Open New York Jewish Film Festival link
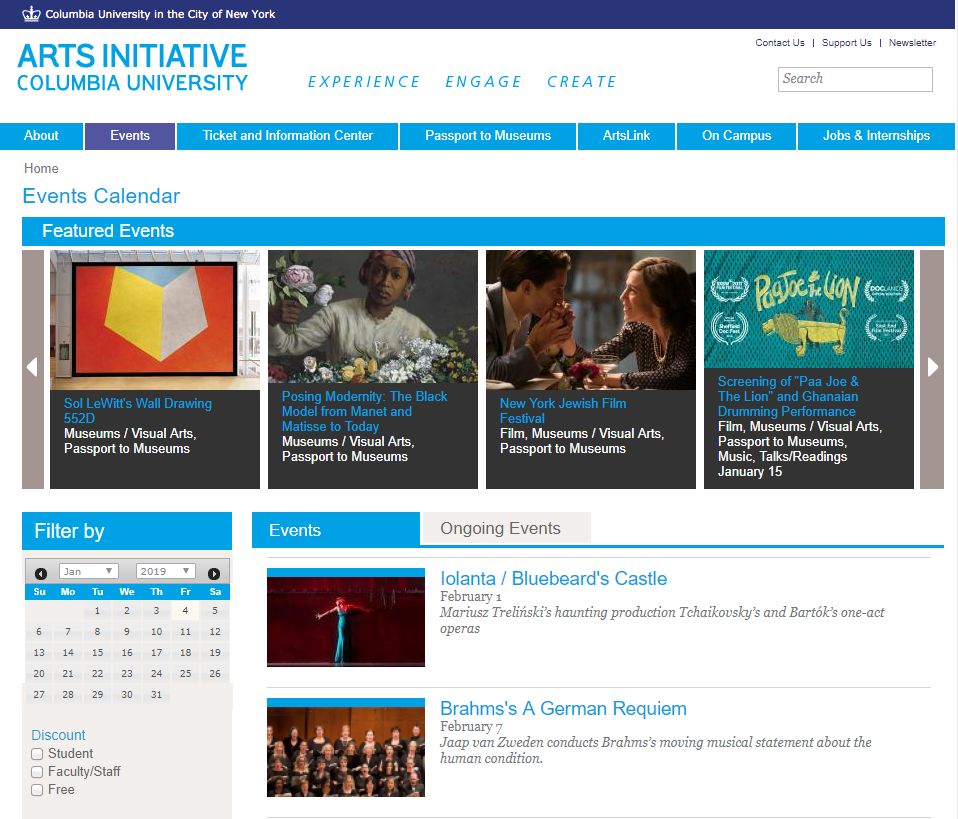This screenshot has height=819, width=958. (563, 411)
